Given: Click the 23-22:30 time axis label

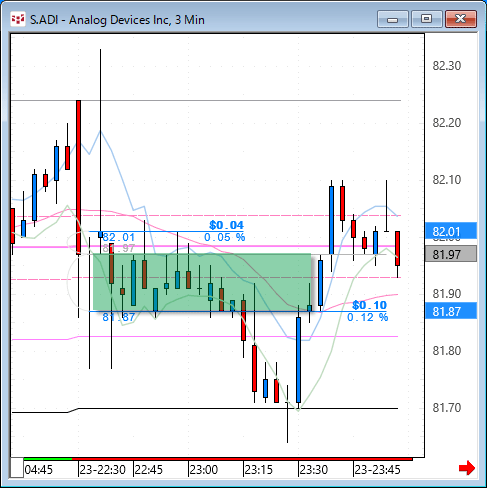Looking at the screenshot, I should [x=102, y=470].
